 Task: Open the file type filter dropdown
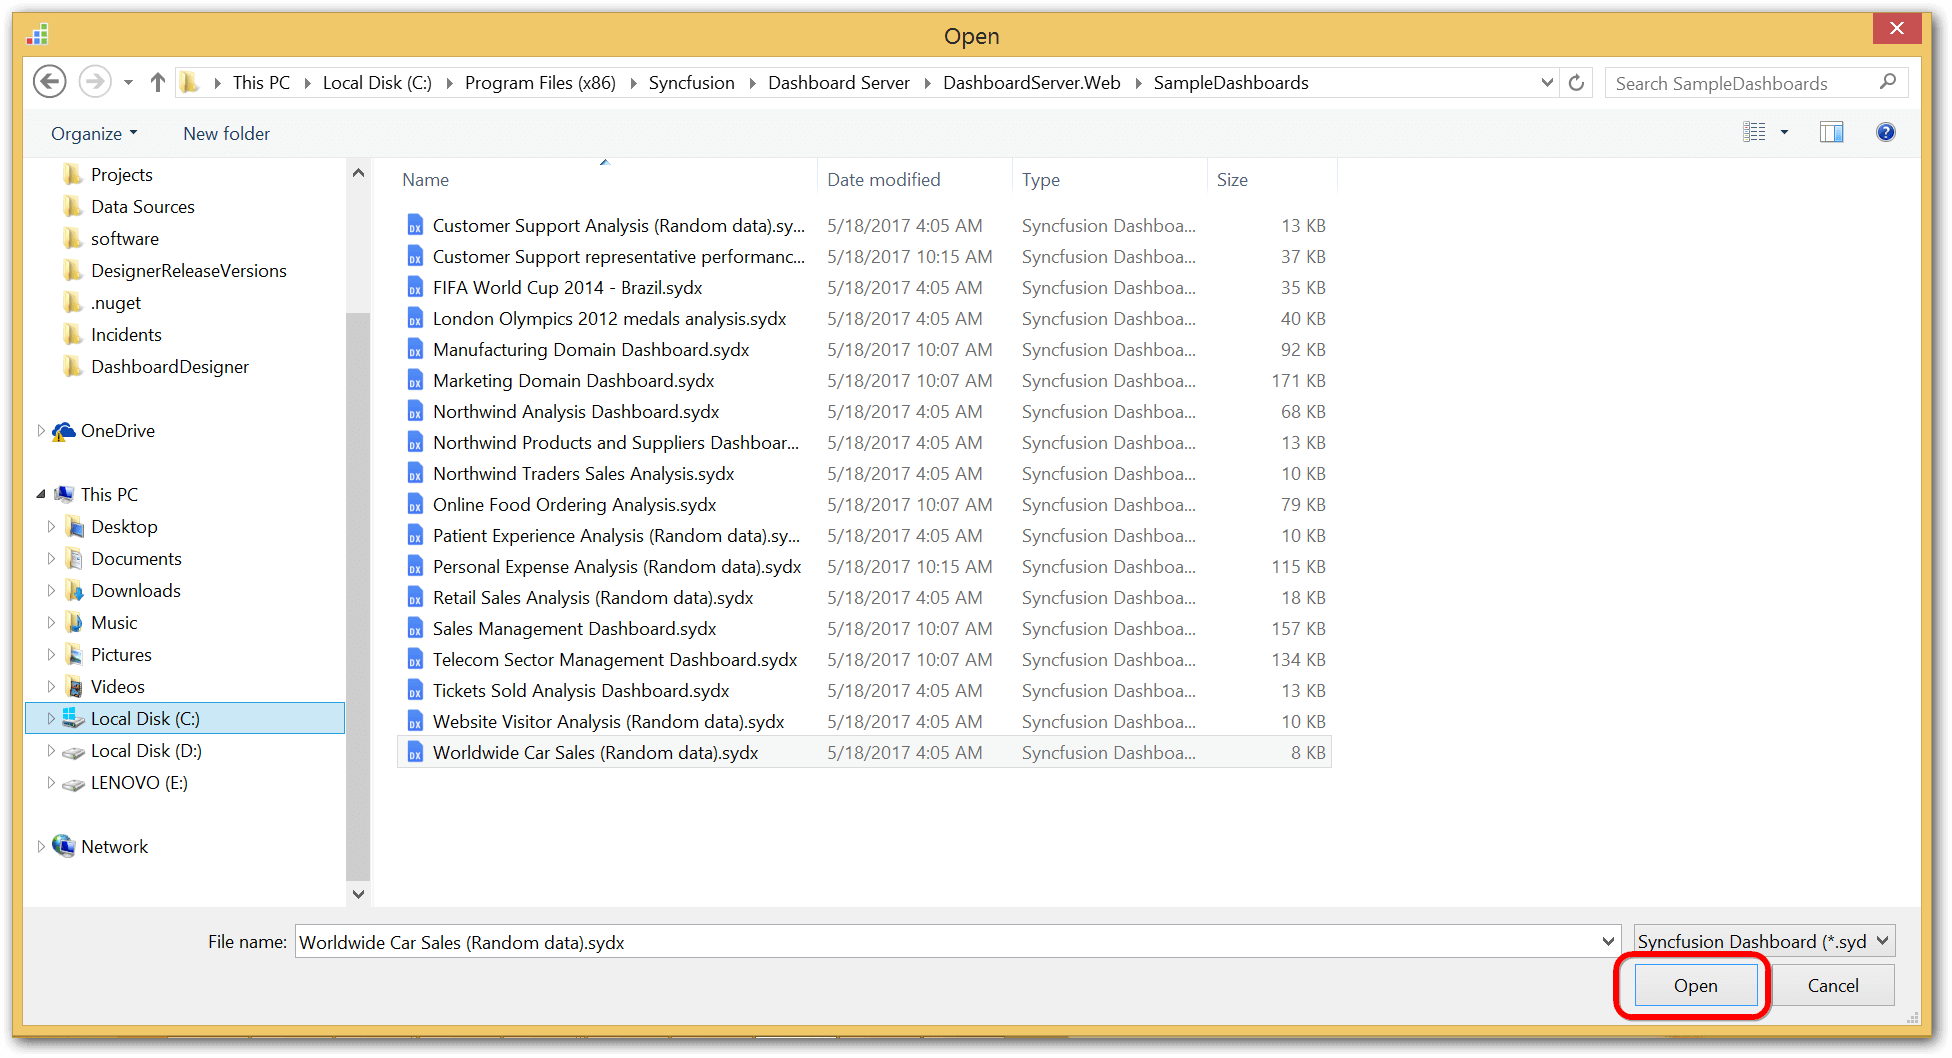tap(1764, 941)
